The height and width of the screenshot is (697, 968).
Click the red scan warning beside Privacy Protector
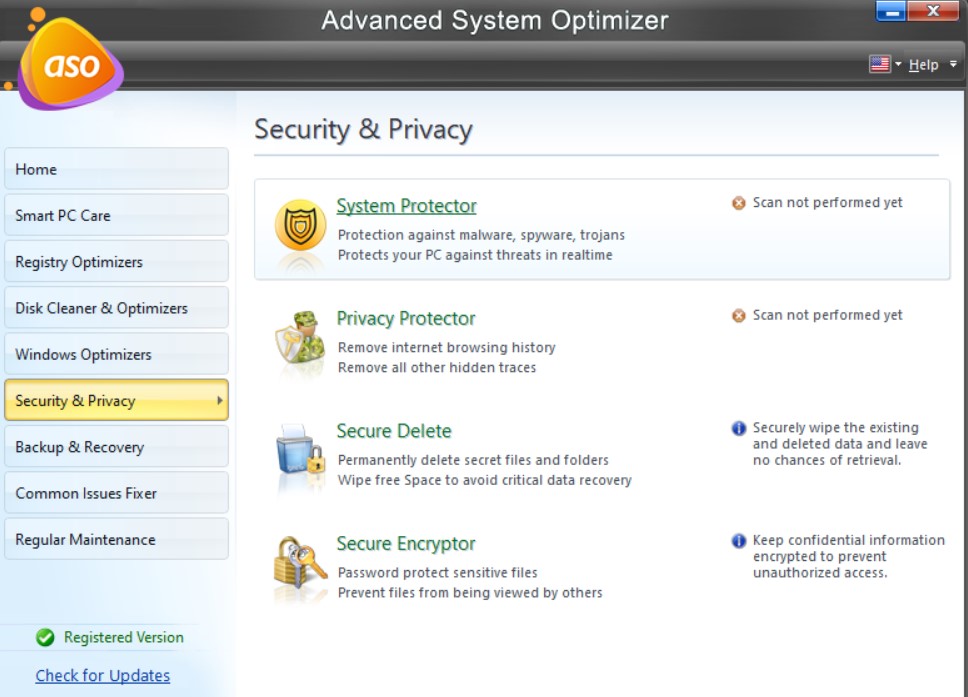[x=736, y=314]
